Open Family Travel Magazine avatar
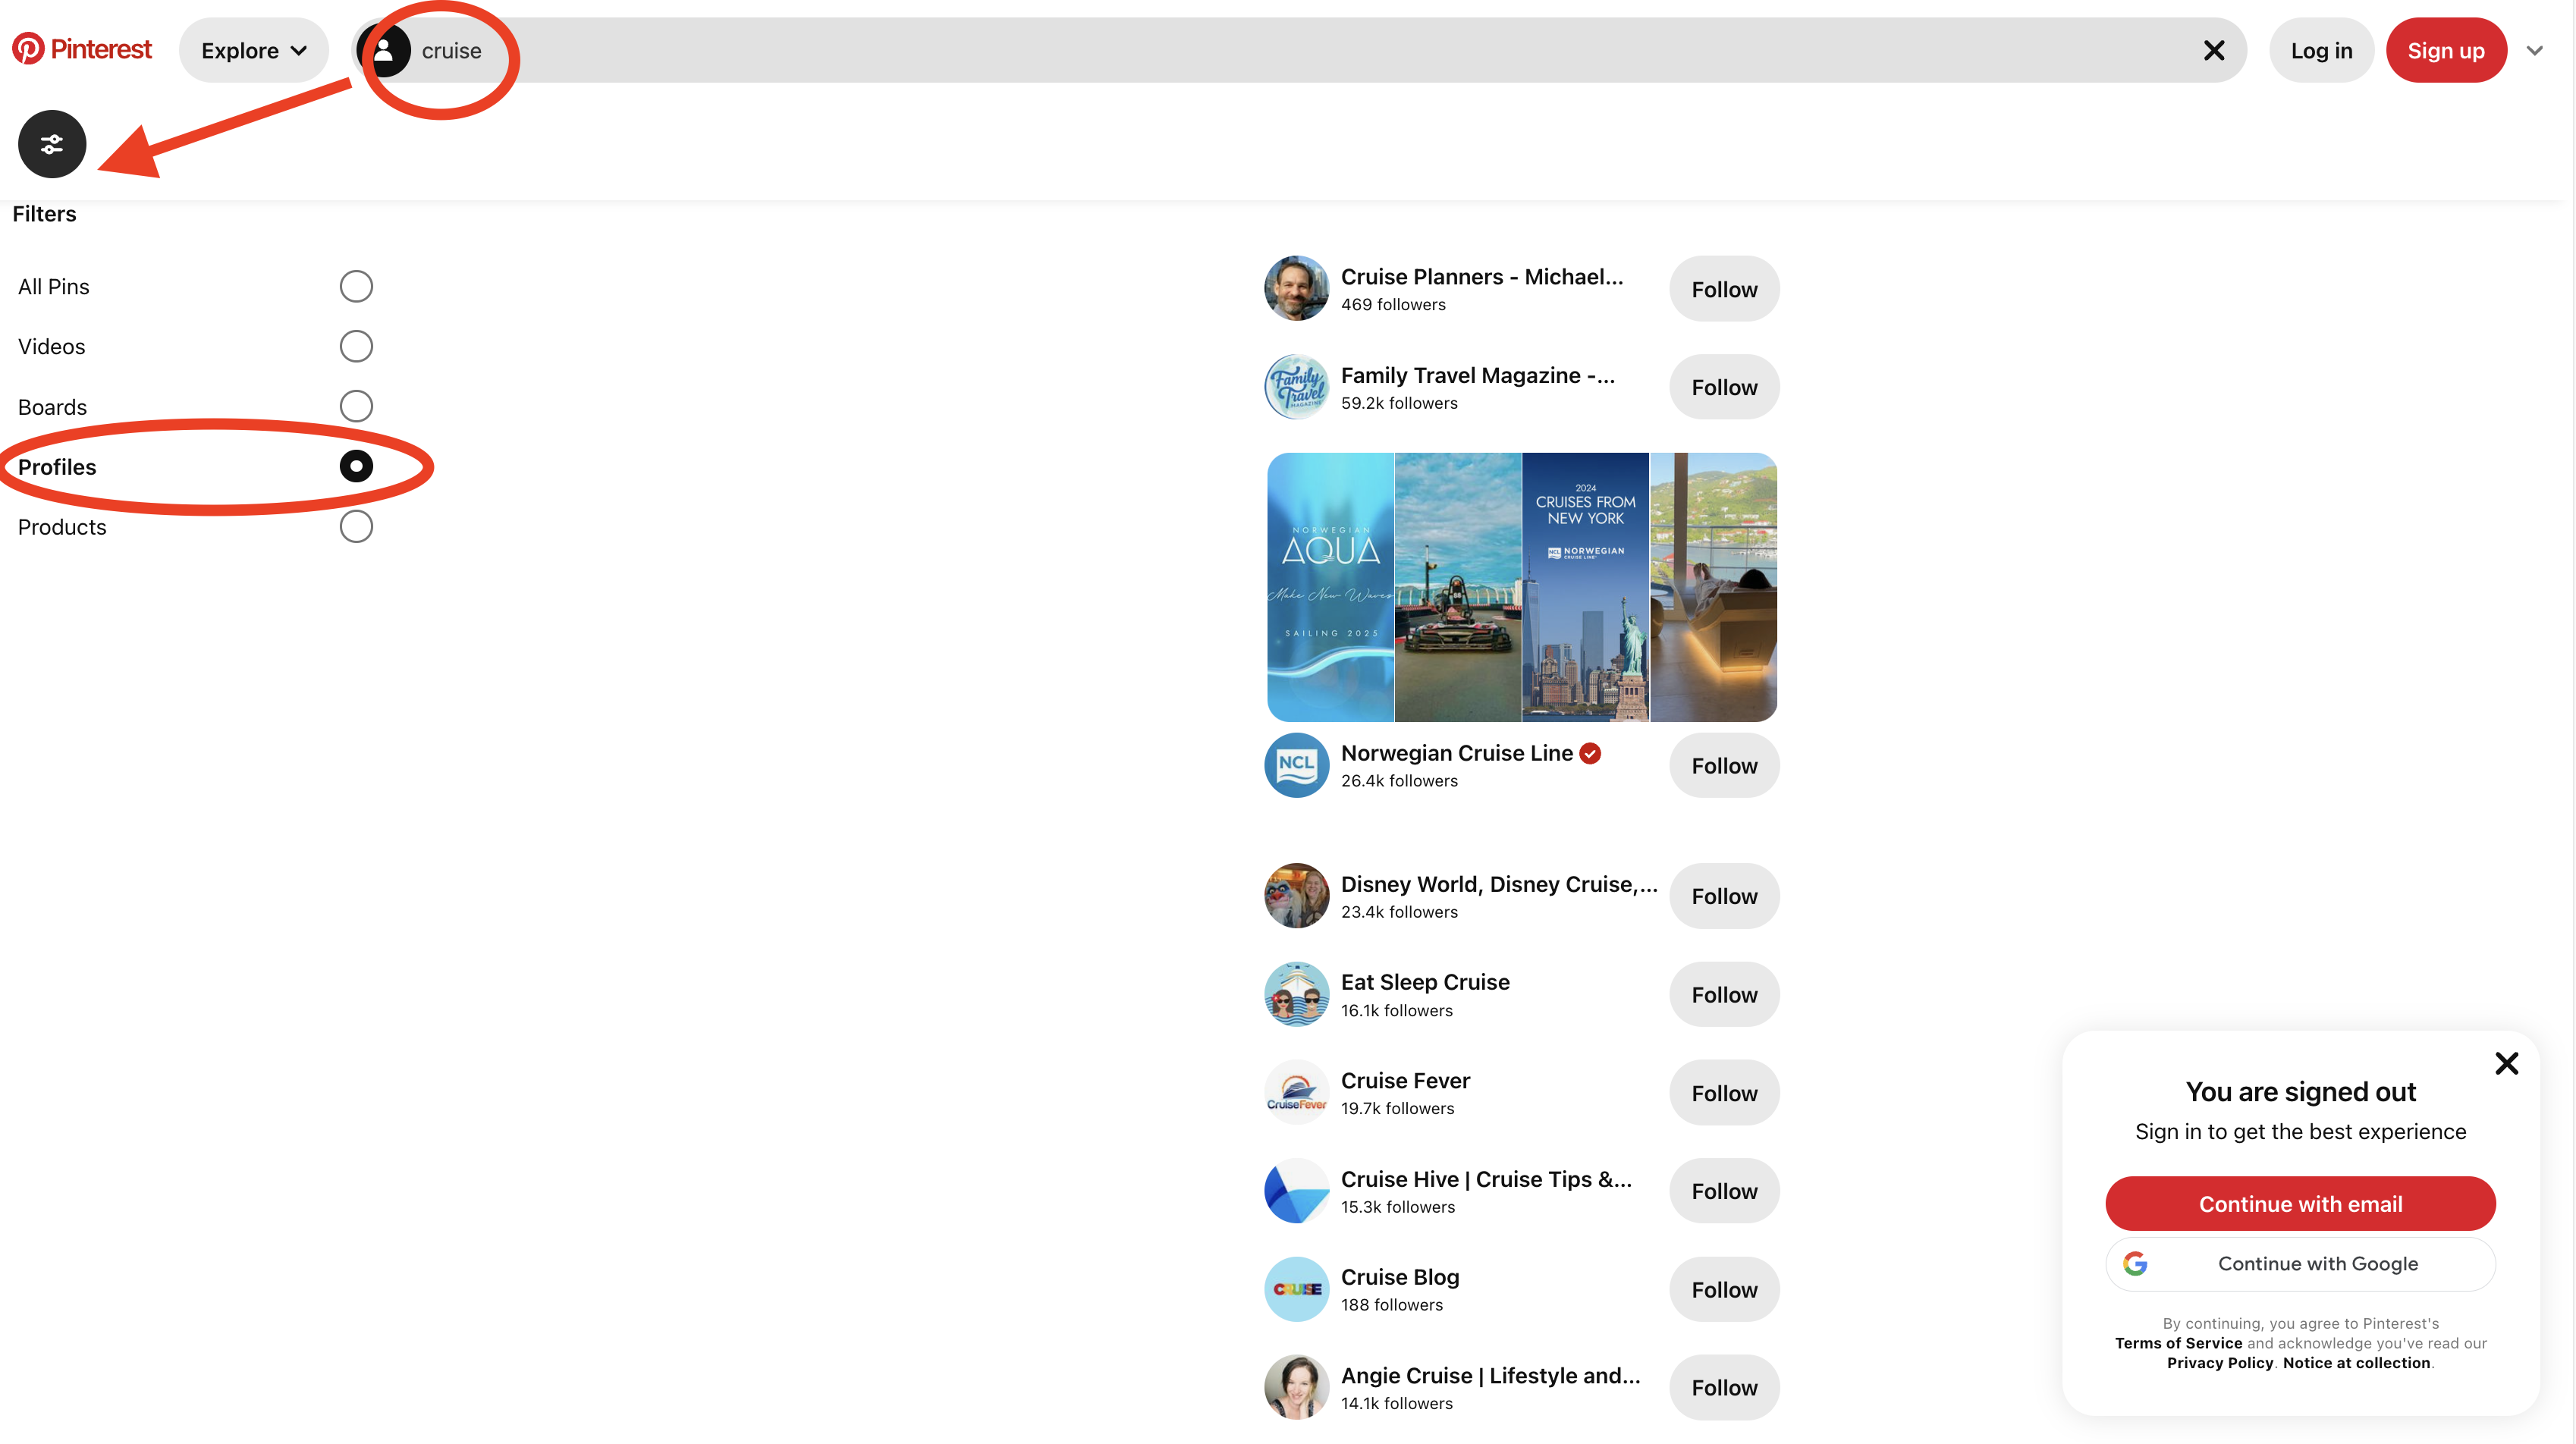This screenshot has width=2576, height=1444. 1297,387
